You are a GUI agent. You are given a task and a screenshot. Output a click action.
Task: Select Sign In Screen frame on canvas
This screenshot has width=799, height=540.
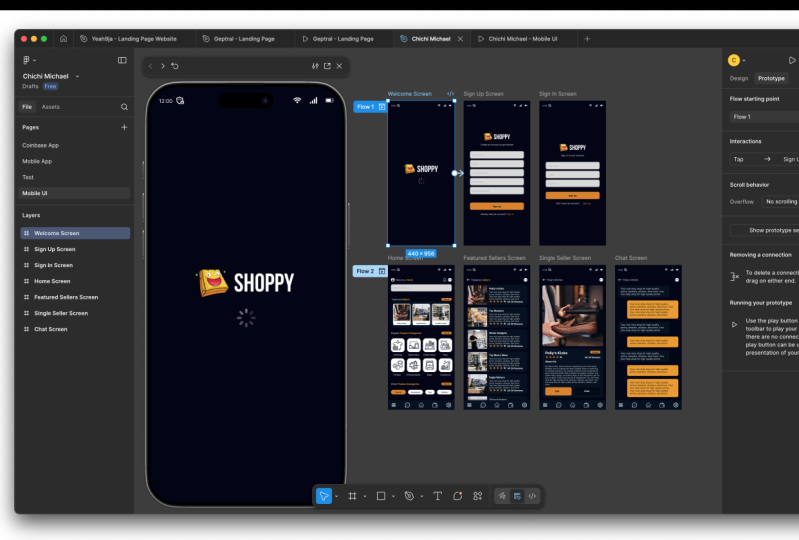pyautogui.click(x=573, y=173)
